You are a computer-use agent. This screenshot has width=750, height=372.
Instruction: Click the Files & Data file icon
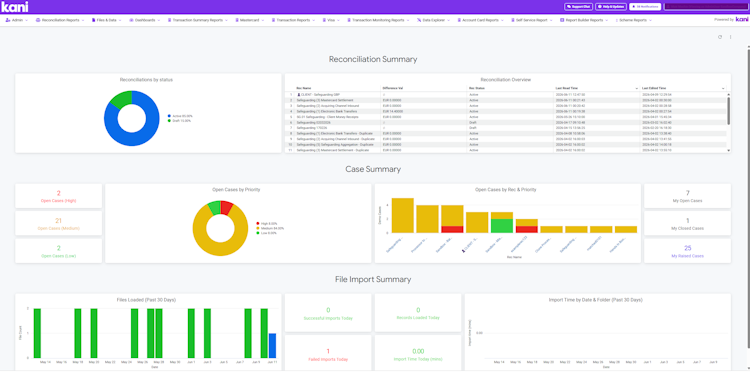pos(93,21)
